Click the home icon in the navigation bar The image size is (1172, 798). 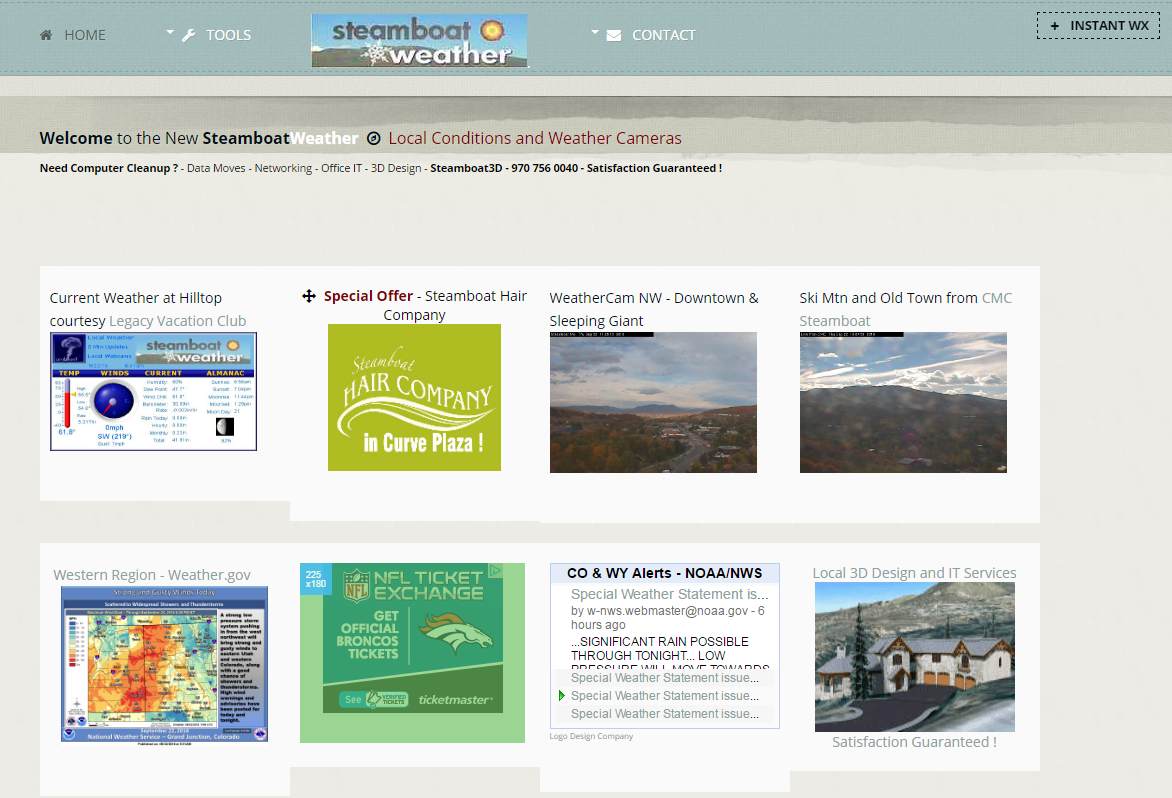46,35
